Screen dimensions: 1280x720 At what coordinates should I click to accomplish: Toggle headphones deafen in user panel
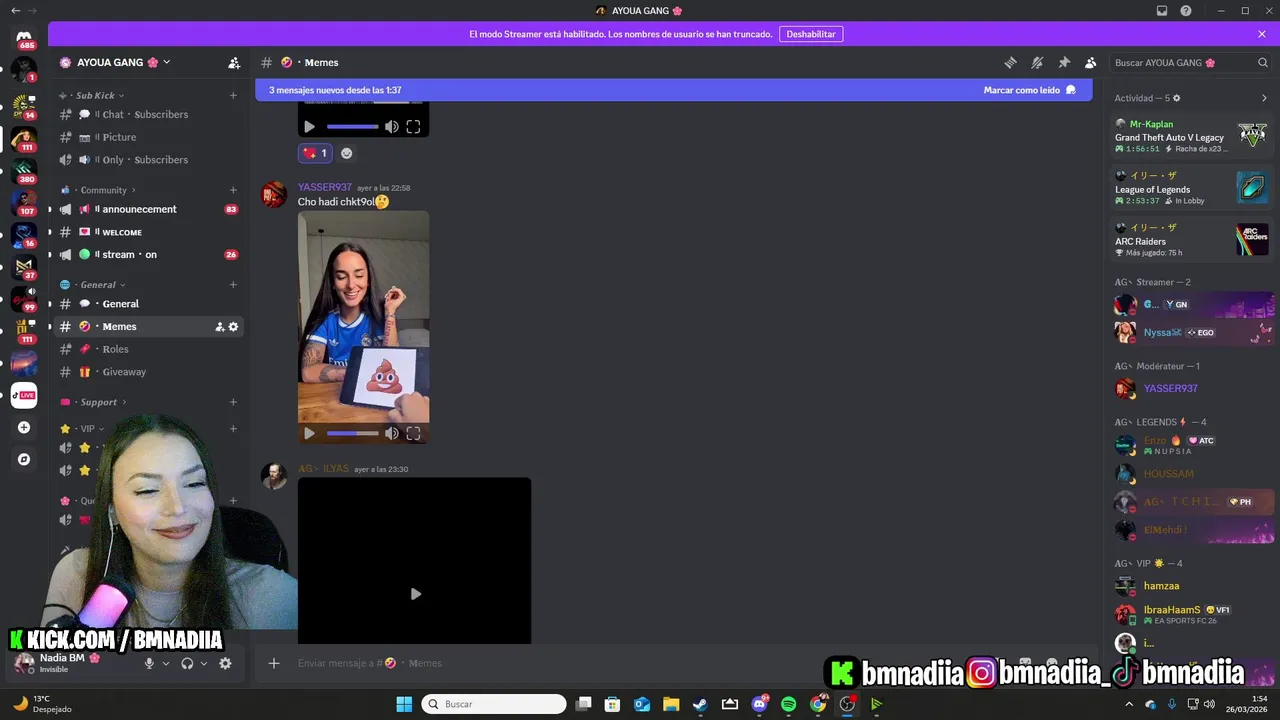pyautogui.click(x=187, y=663)
